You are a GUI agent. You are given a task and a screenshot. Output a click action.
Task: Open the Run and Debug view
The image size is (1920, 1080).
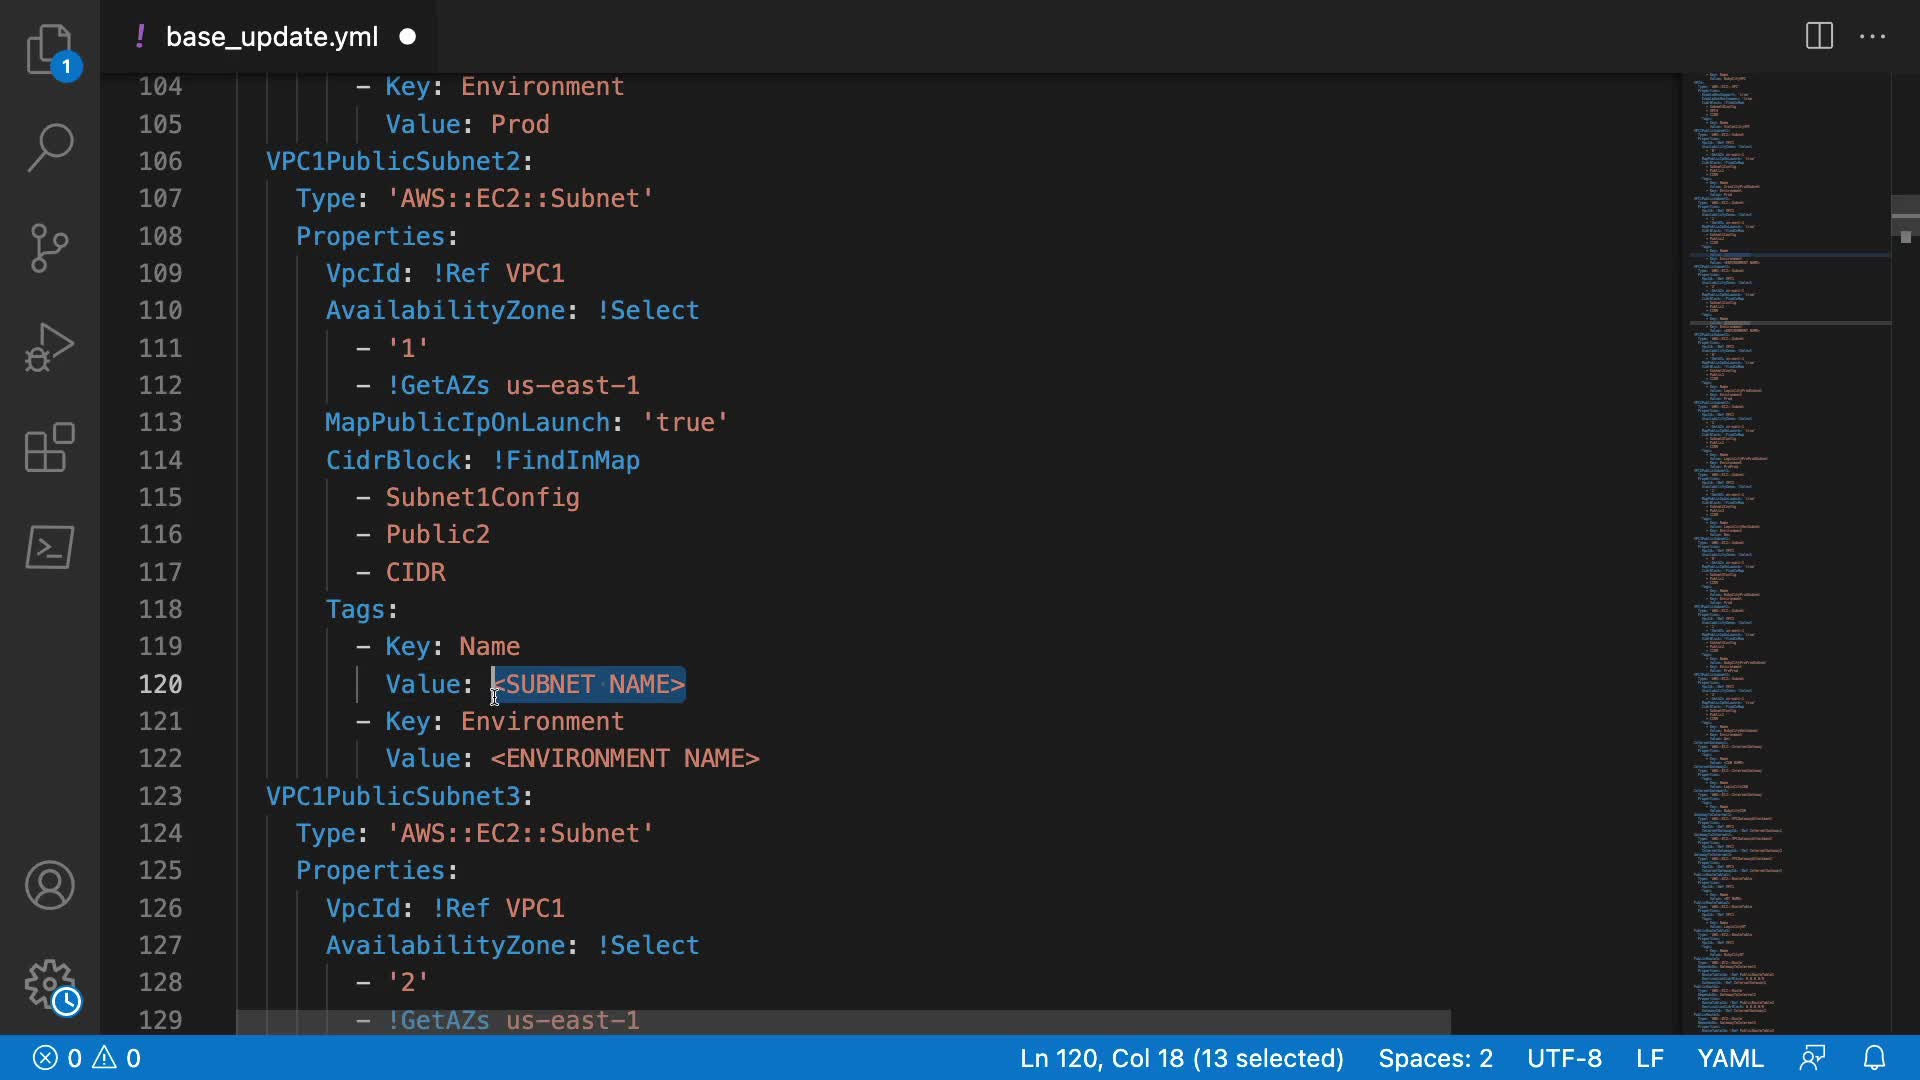click(x=49, y=347)
